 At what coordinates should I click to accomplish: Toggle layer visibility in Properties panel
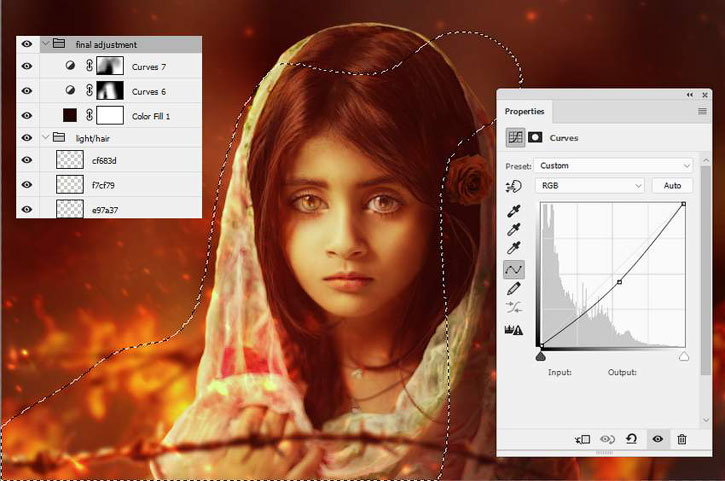coord(657,438)
